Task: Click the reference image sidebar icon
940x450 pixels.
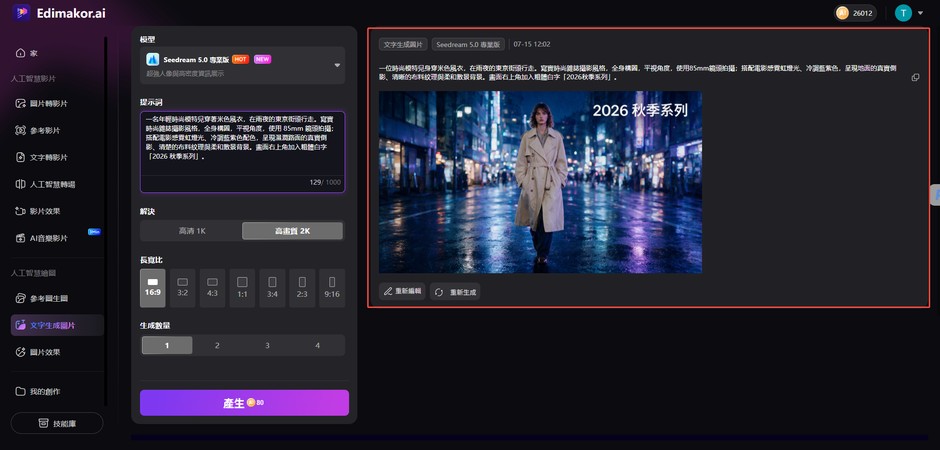Action: tap(20, 298)
